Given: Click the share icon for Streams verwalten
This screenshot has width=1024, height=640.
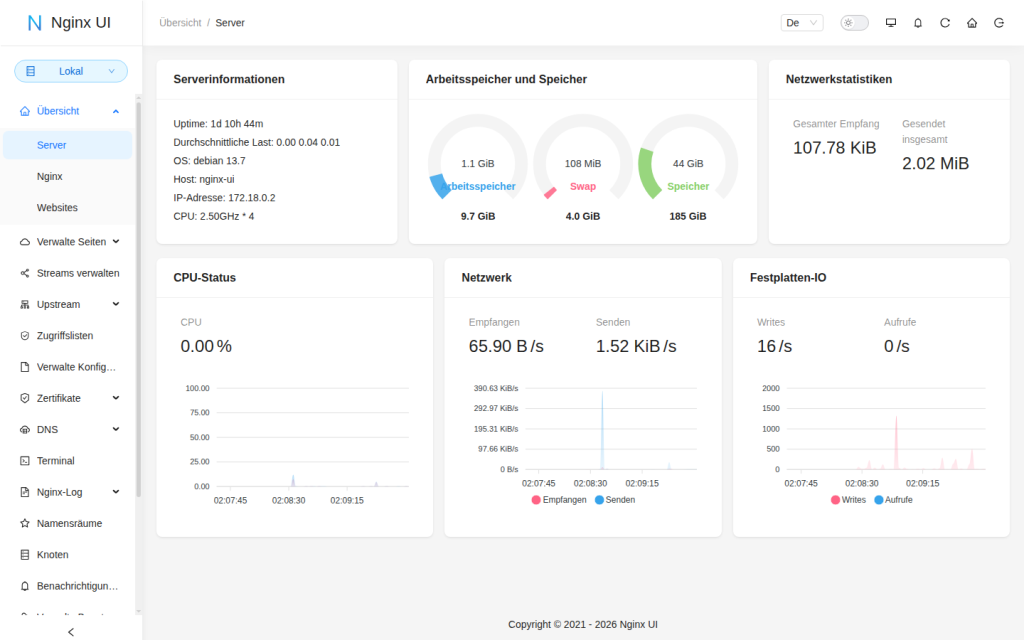Looking at the screenshot, I should tap(25, 273).
